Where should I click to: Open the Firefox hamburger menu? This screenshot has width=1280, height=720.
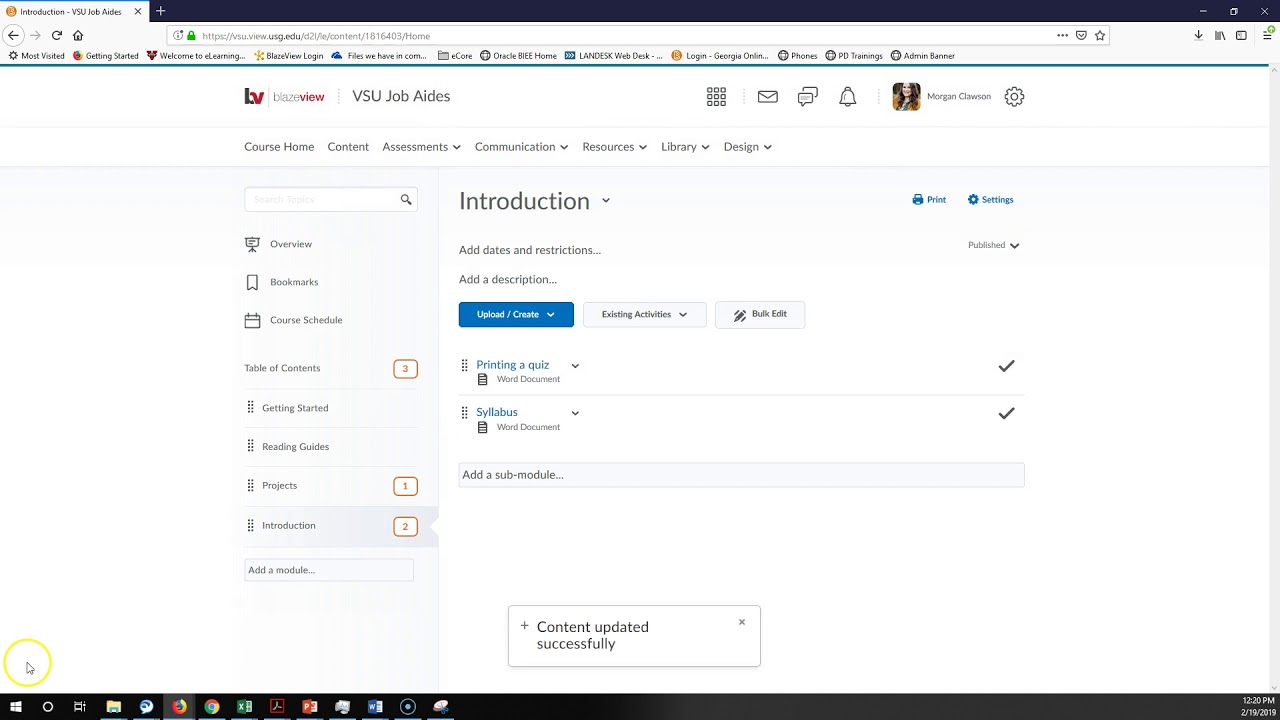(x=1267, y=35)
